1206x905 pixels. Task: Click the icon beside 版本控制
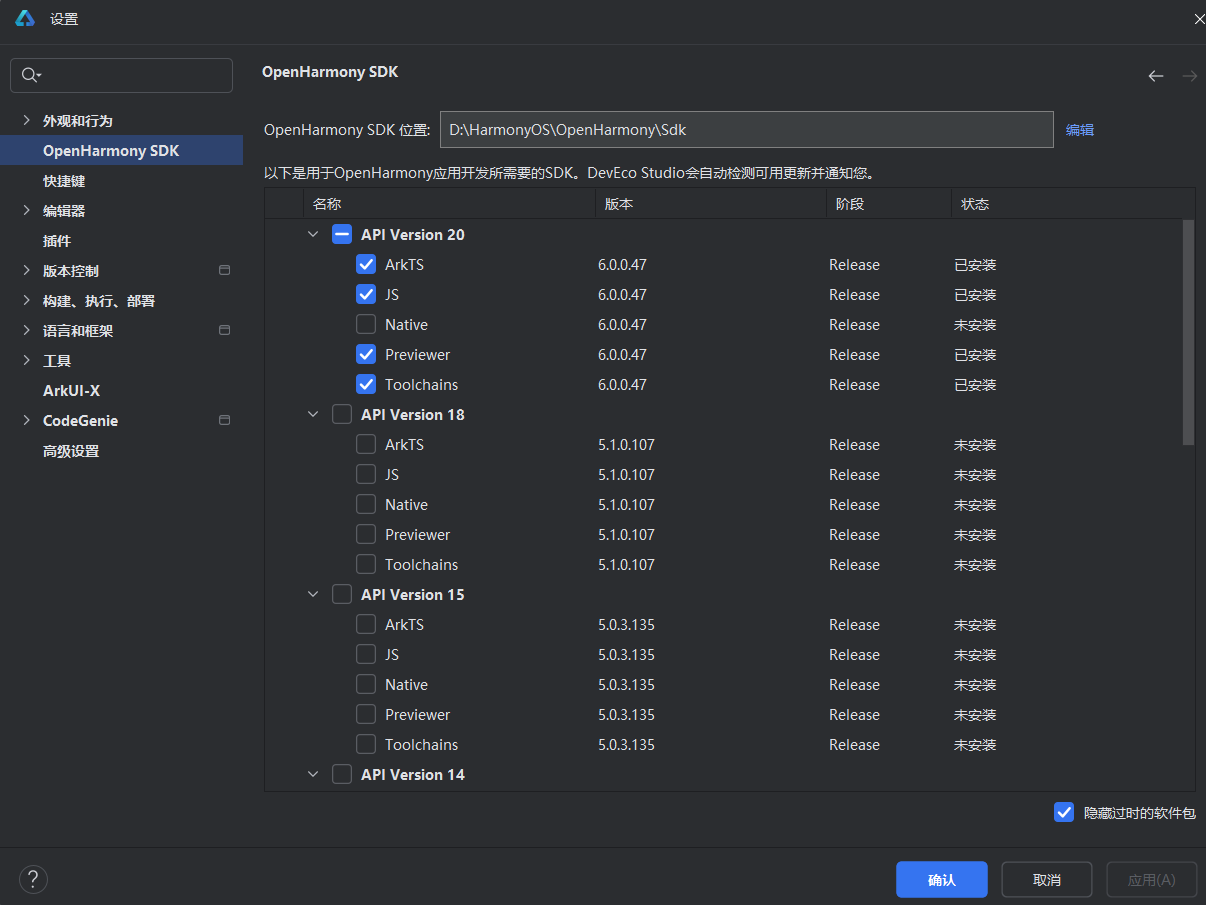click(225, 270)
